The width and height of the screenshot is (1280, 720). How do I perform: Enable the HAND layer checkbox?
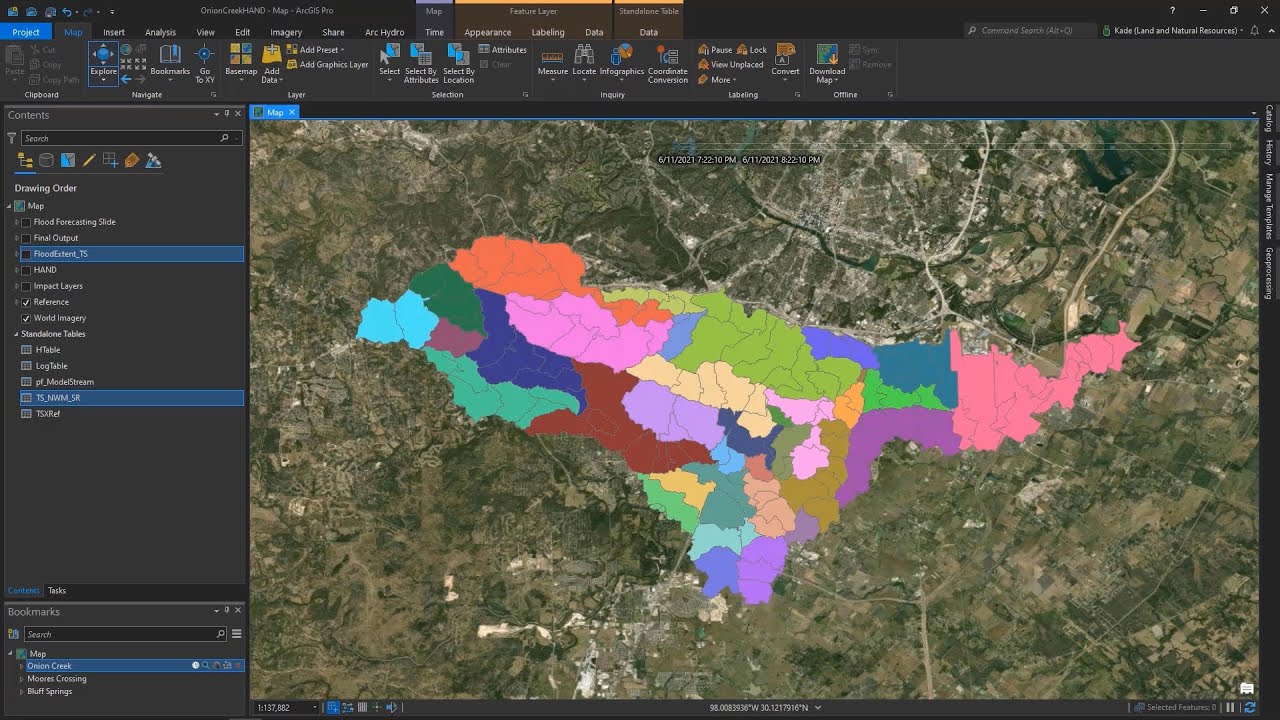[26, 270]
